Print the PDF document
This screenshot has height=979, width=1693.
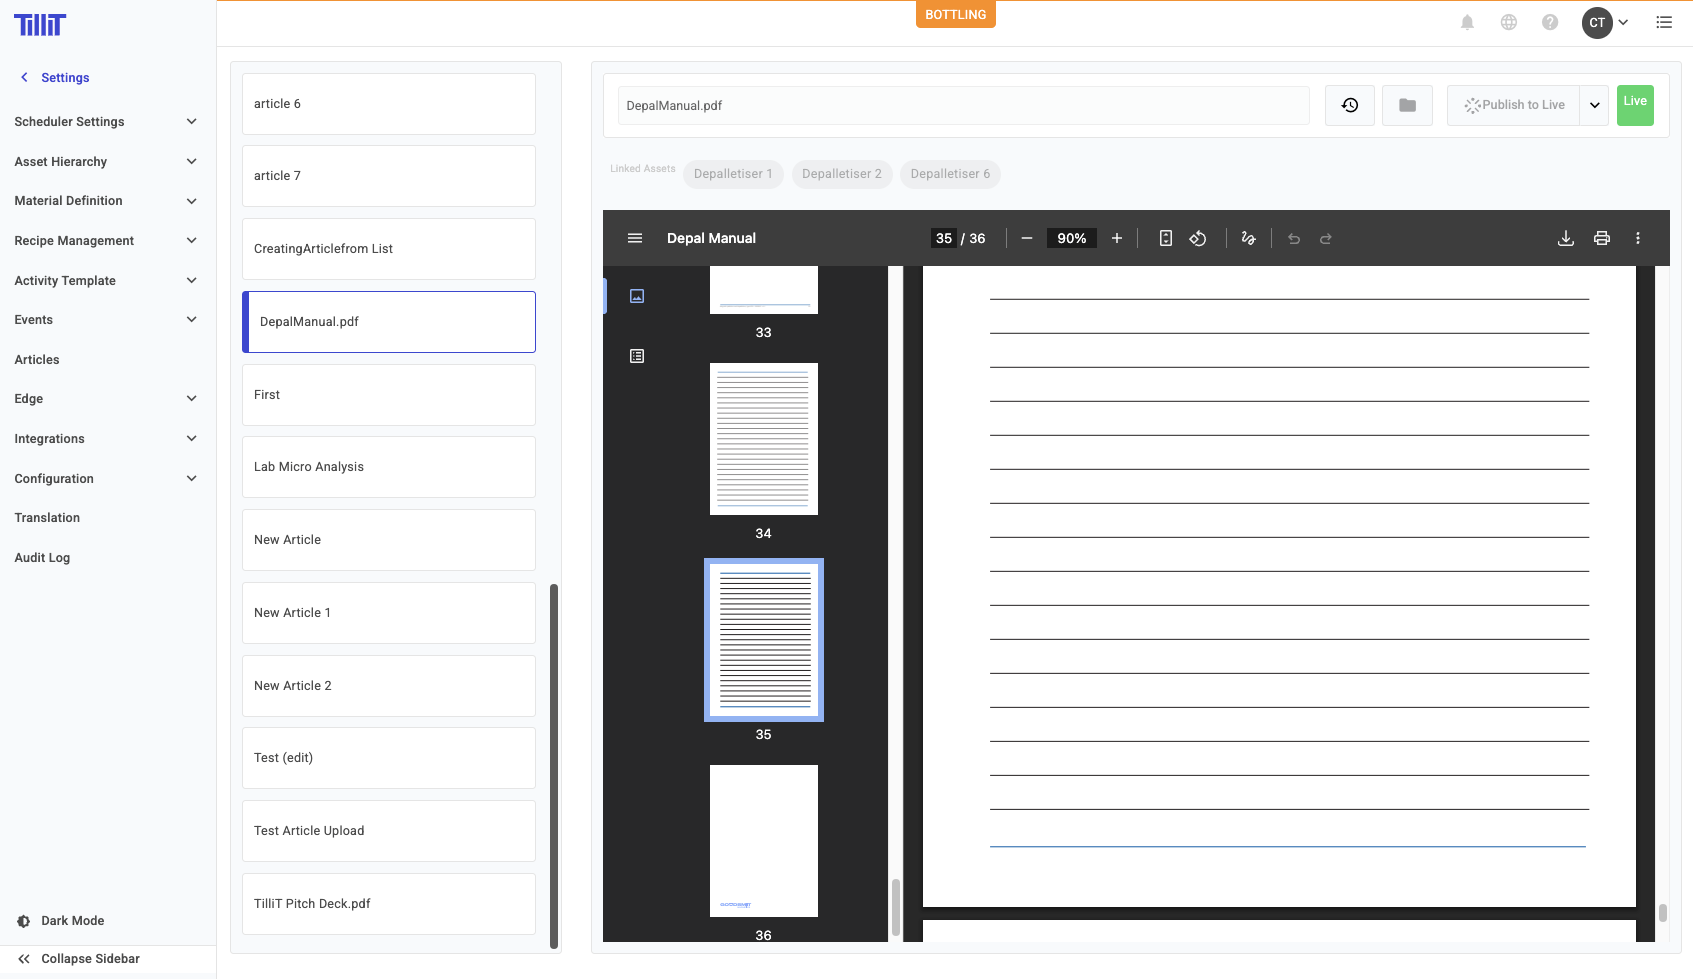pos(1601,238)
